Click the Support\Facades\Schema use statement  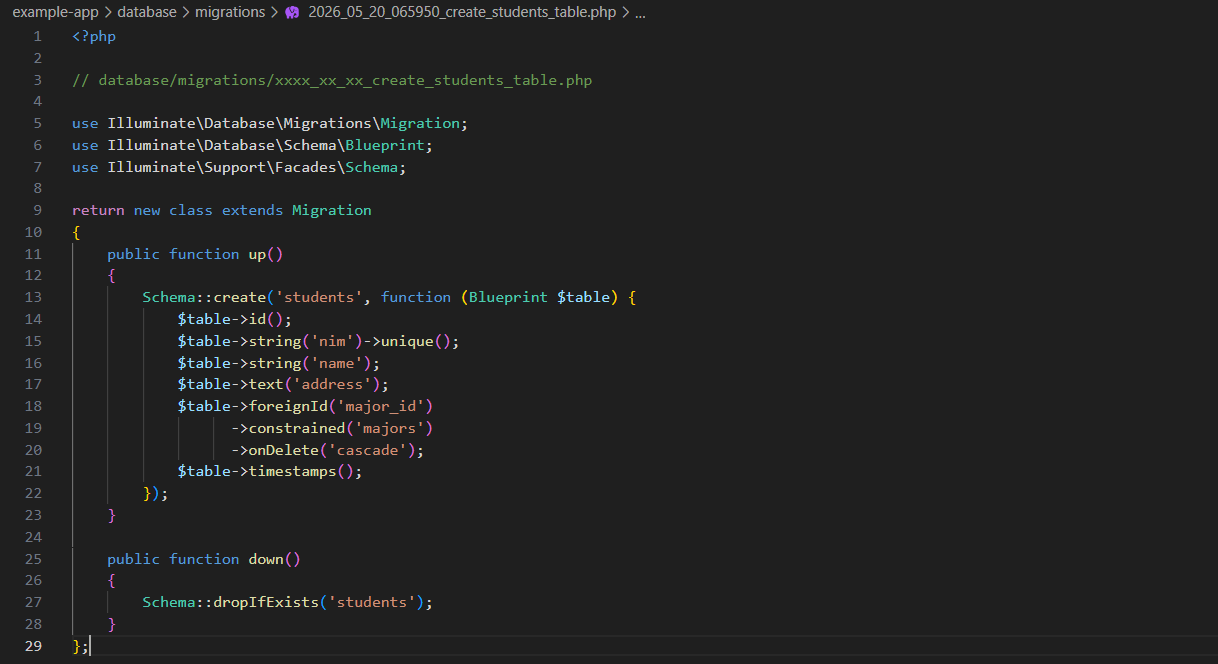239,167
